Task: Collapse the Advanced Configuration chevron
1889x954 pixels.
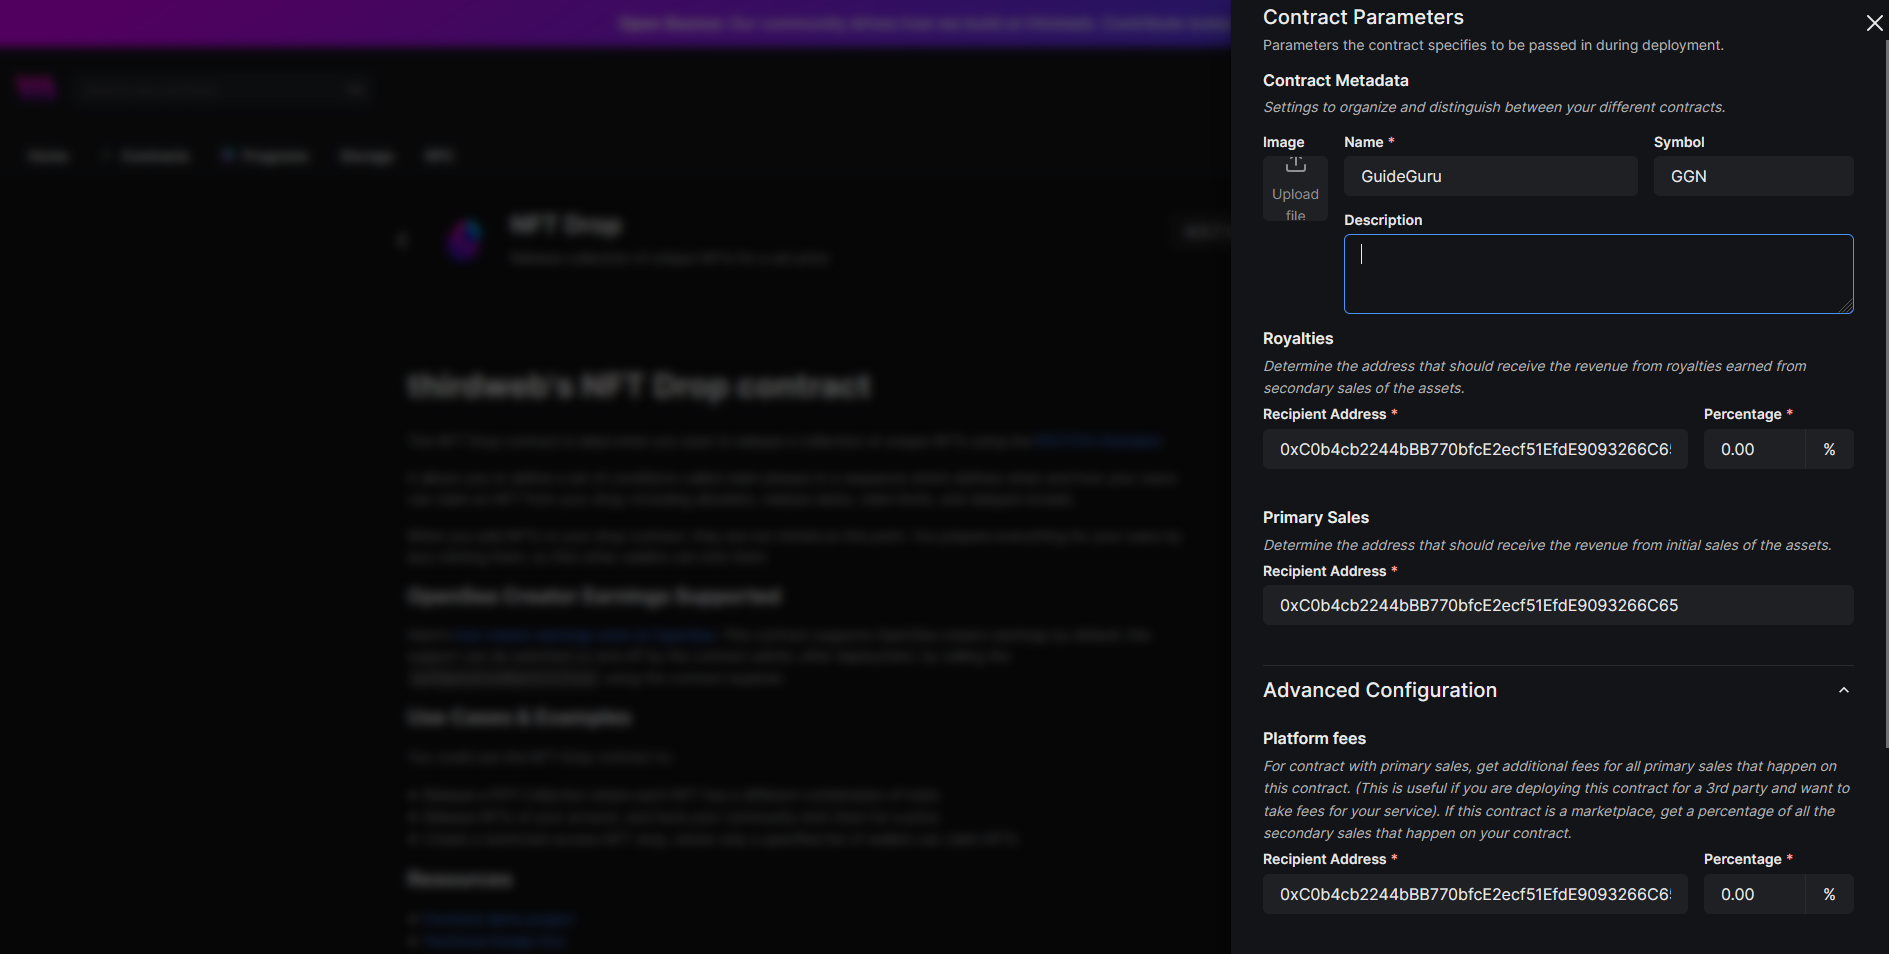Action: coord(1843,690)
